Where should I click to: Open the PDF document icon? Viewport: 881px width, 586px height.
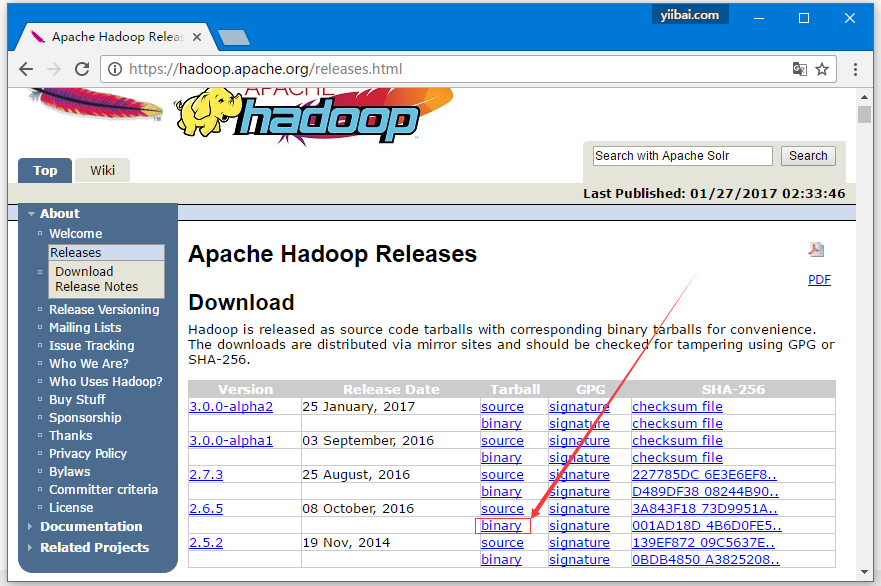pos(817,250)
